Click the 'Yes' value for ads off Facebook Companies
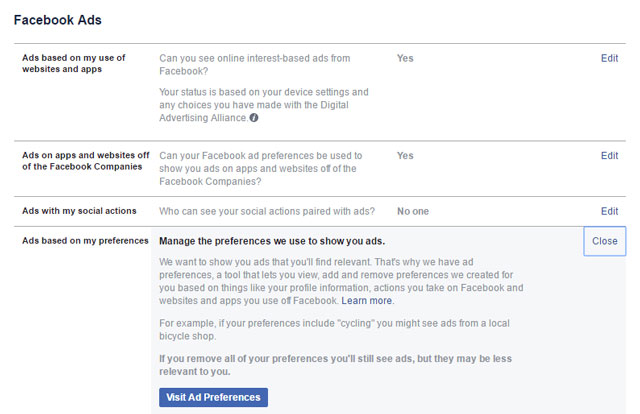 point(405,156)
